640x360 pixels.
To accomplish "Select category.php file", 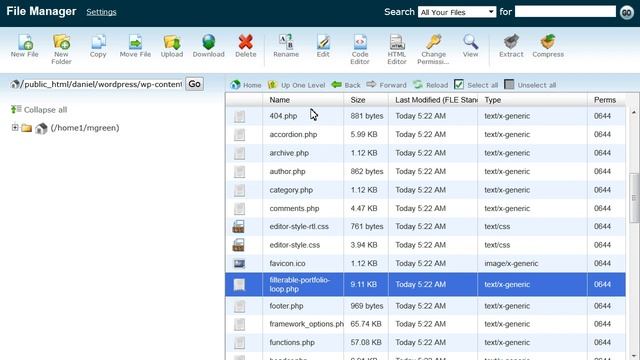I will (291, 190).
